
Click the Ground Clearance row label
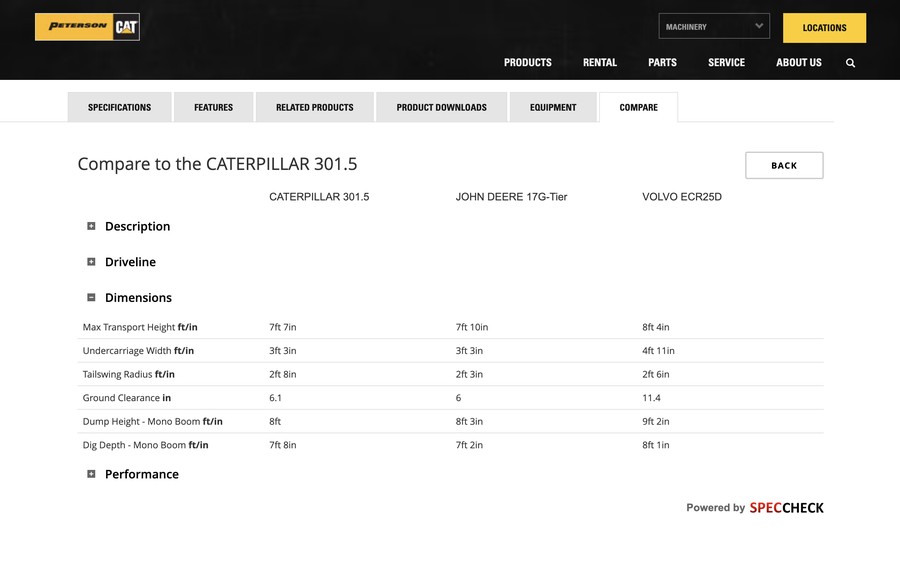(x=127, y=398)
